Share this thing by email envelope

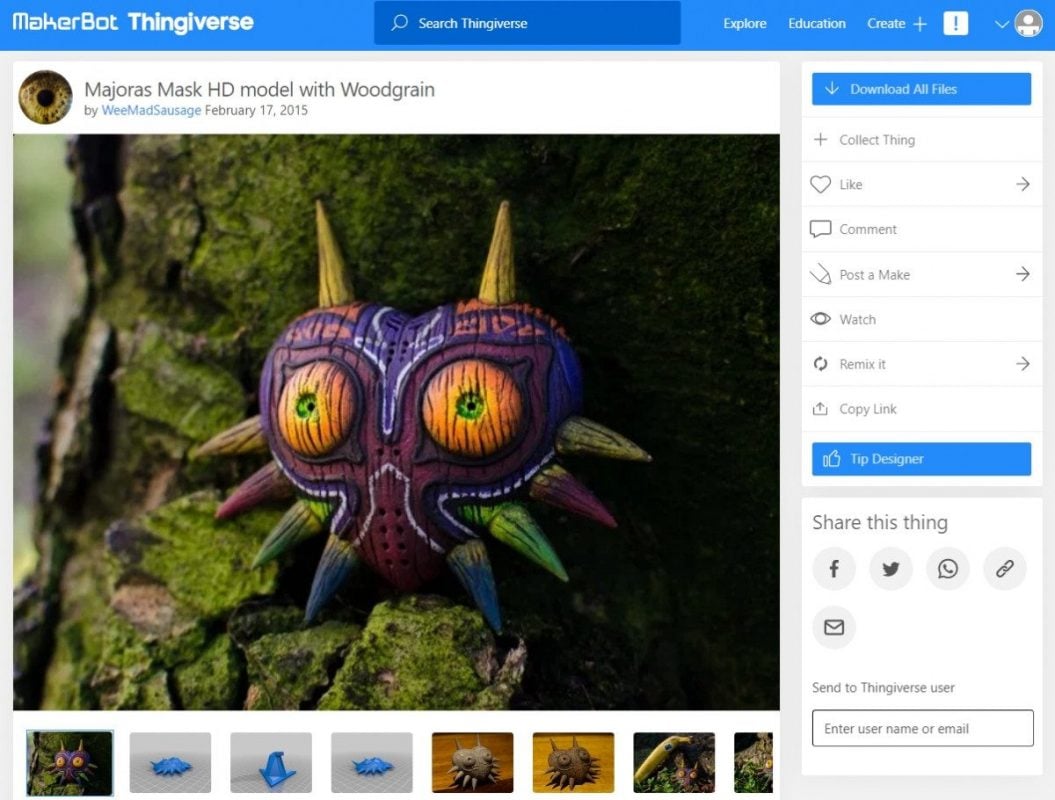[x=834, y=627]
